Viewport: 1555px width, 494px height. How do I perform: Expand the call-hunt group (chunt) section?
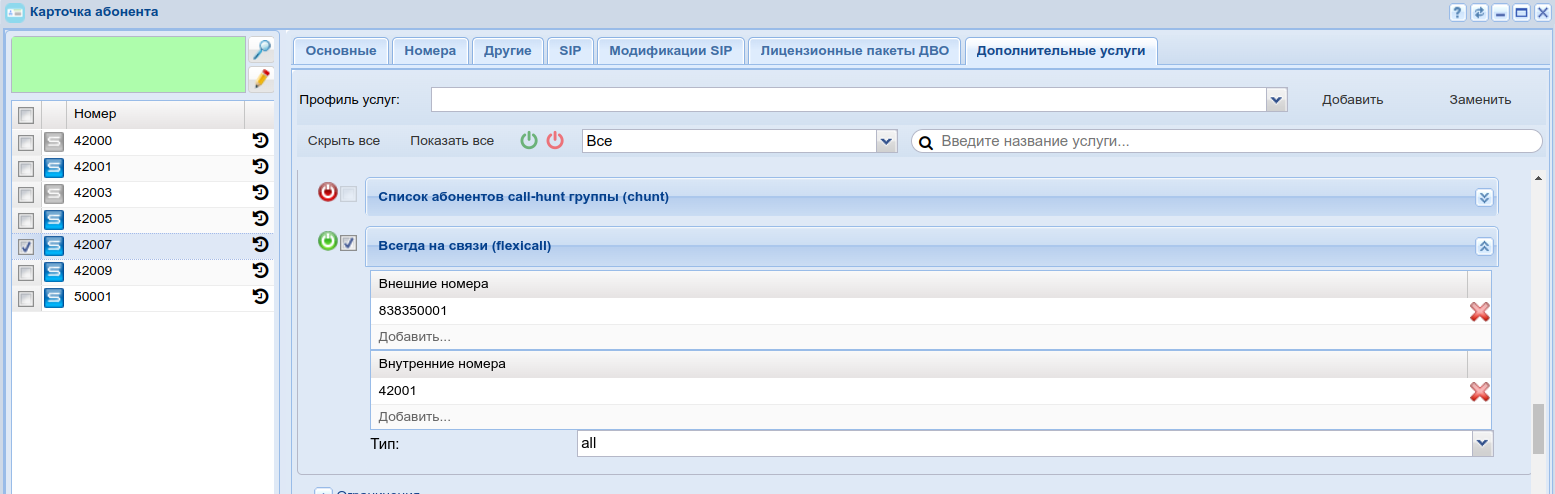click(x=1484, y=198)
